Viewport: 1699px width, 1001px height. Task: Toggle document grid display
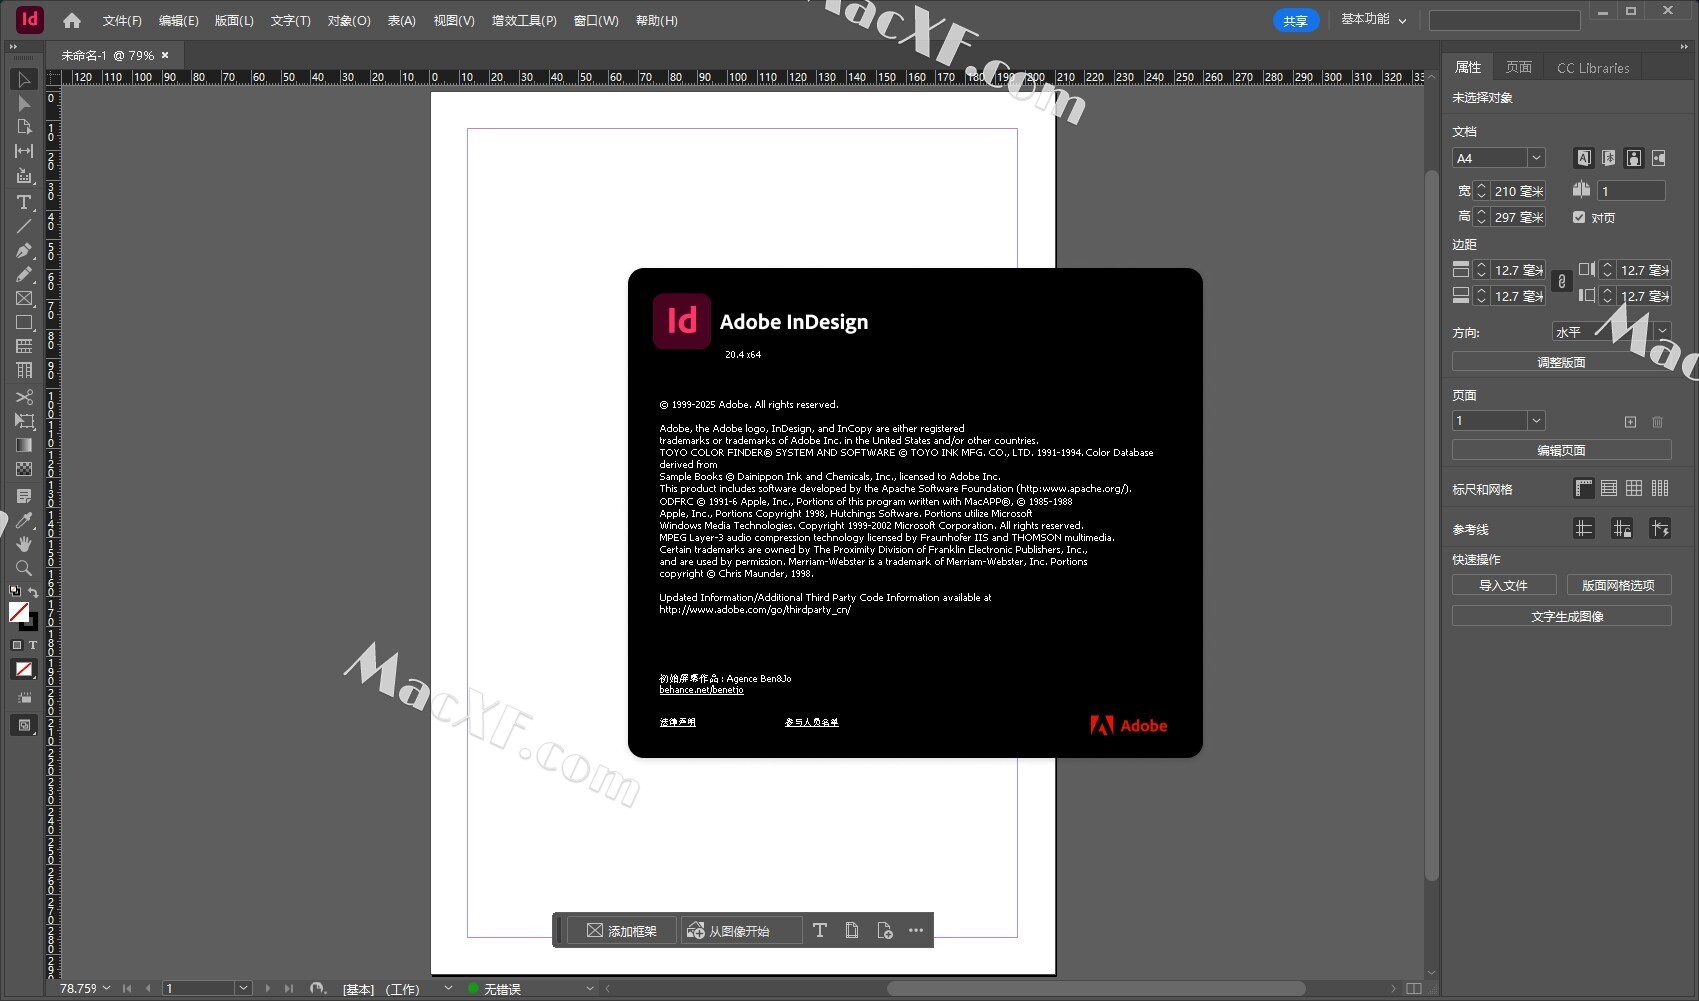1634,488
